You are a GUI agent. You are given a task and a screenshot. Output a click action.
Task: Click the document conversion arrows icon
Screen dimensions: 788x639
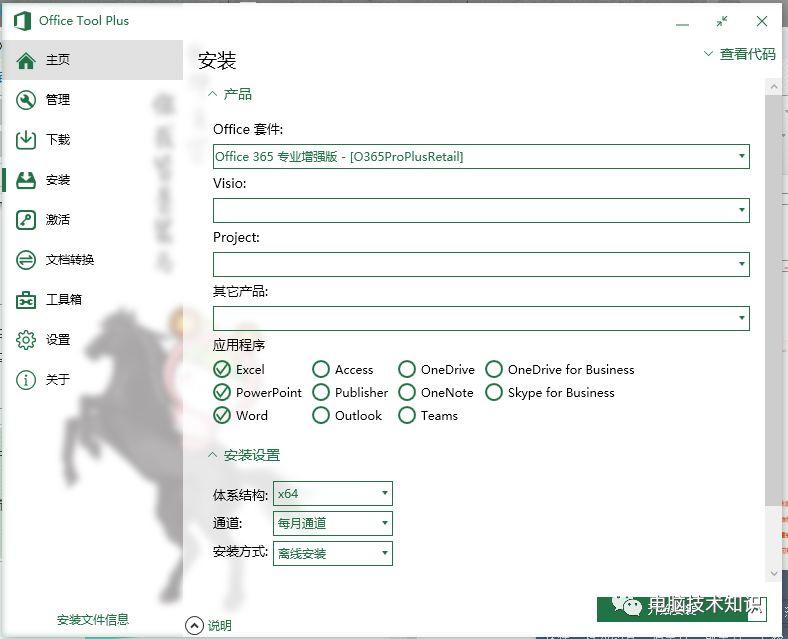pyautogui.click(x=26, y=260)
